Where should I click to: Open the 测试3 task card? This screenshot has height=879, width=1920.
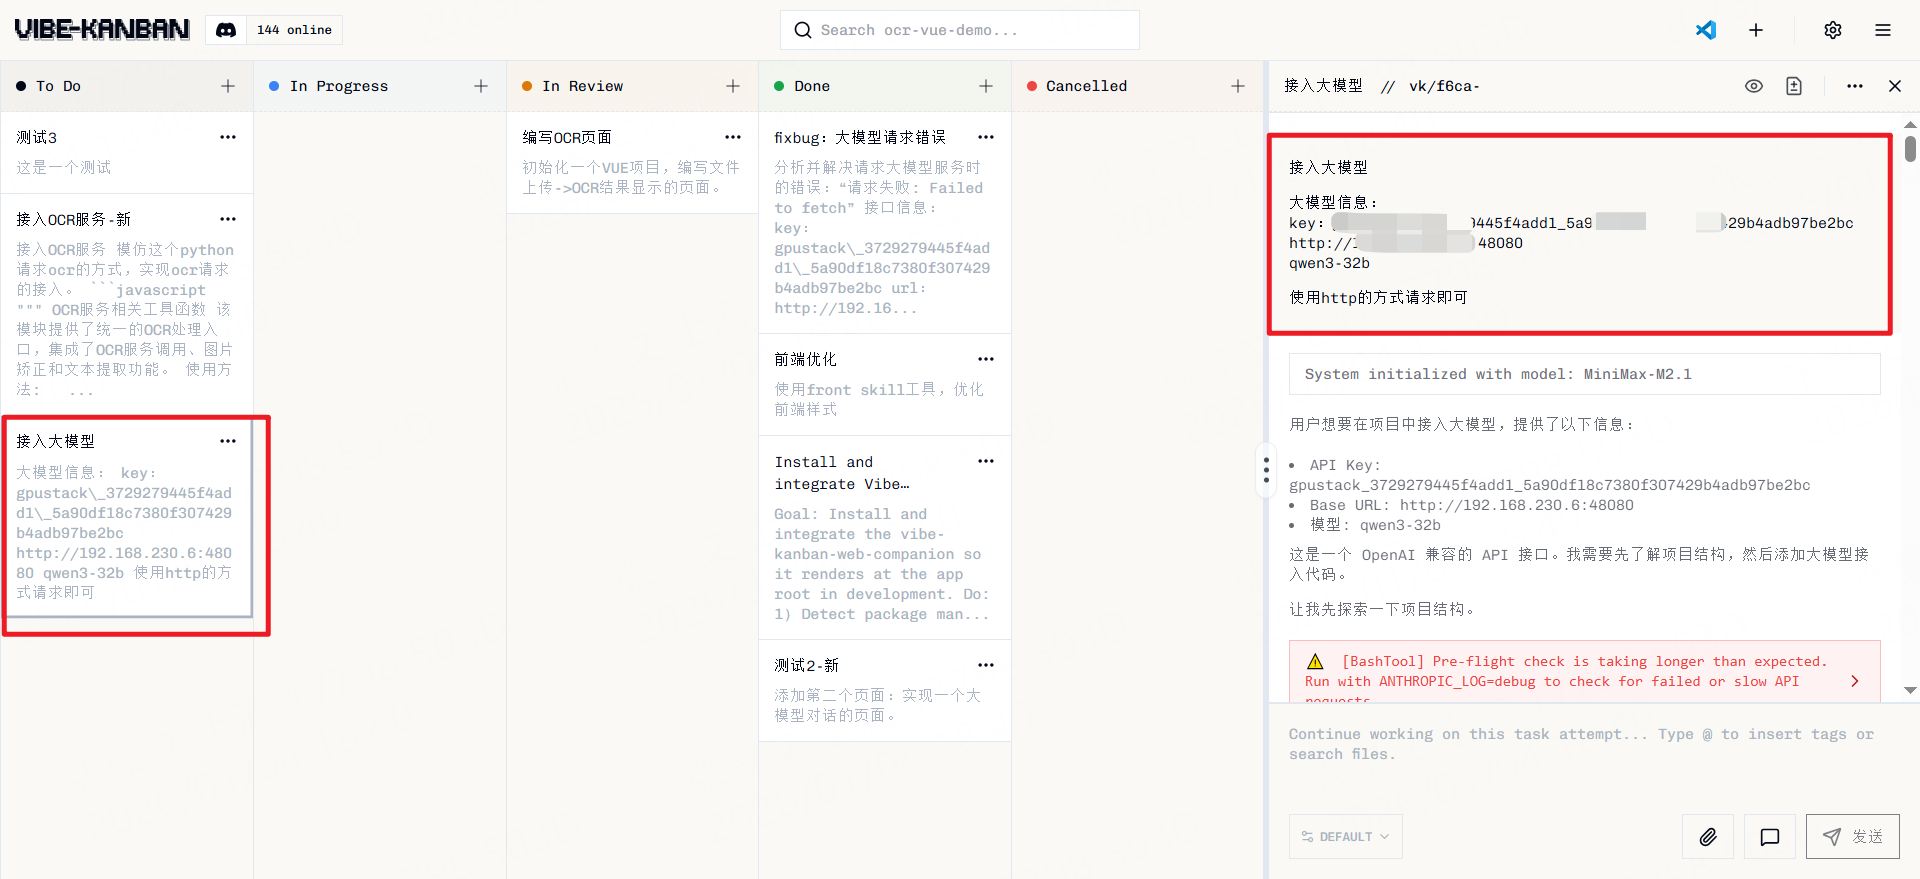coord(126,152)
